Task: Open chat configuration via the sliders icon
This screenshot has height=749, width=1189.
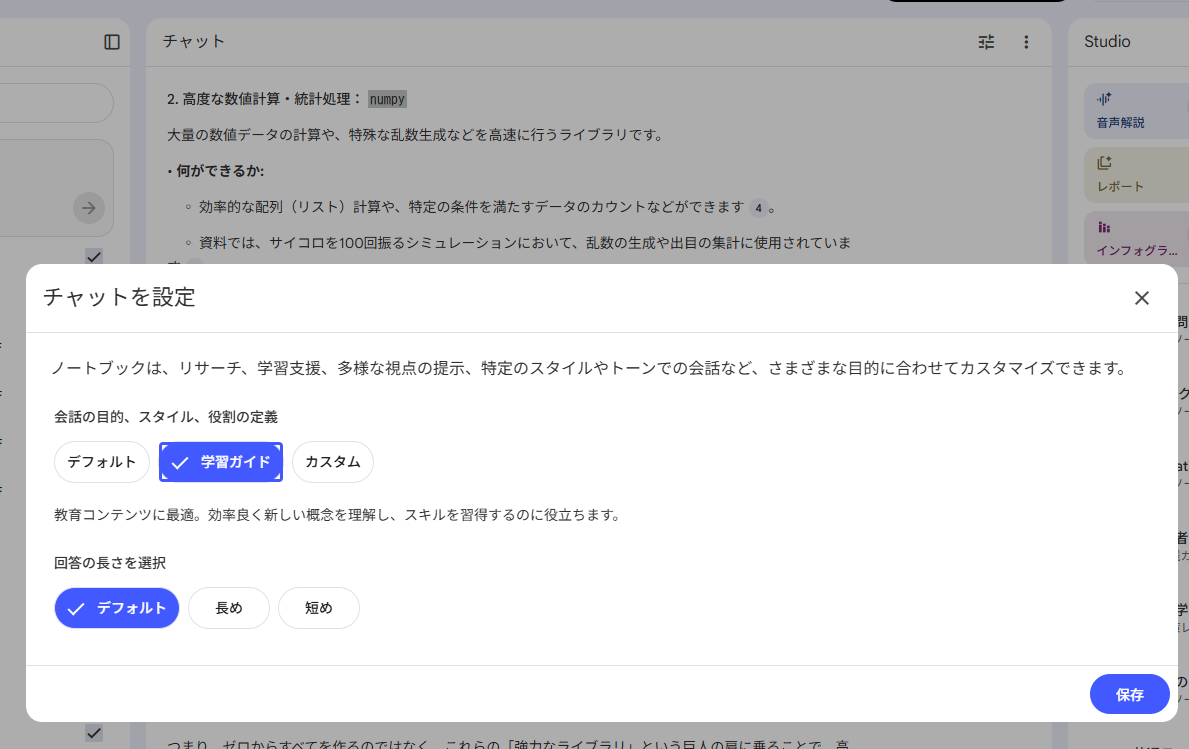Action: pos(986,42)
